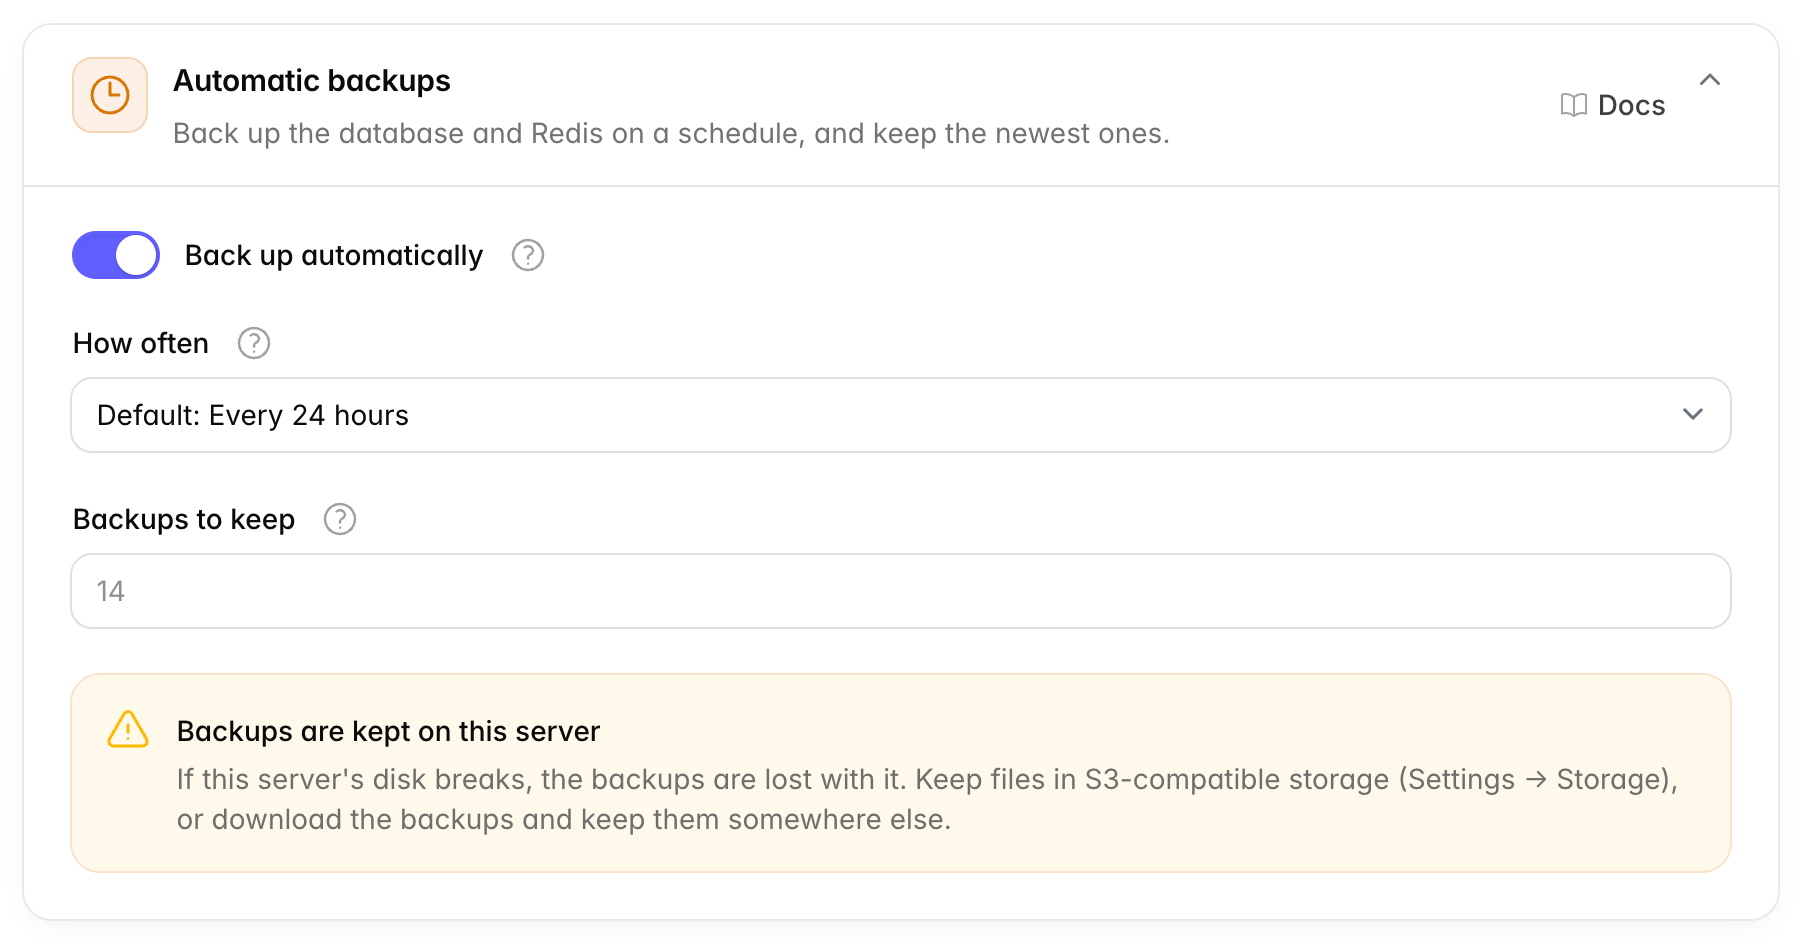Toggle the Back up automatically switch
This screenshot has height=942, width=1802.
point(116,255)
